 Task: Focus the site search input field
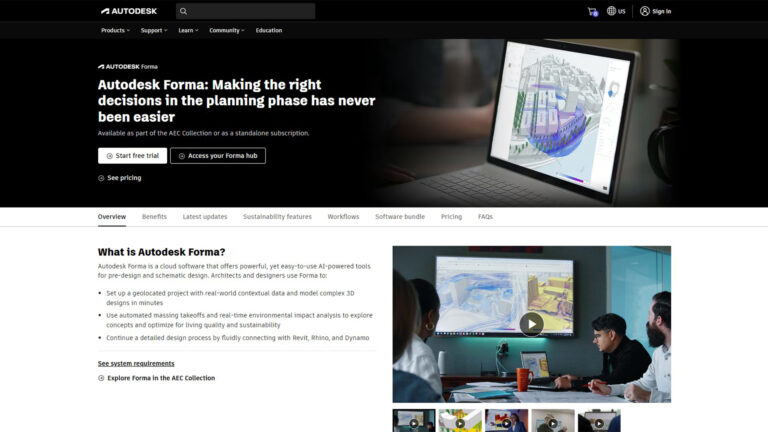(x=245, y=11)
